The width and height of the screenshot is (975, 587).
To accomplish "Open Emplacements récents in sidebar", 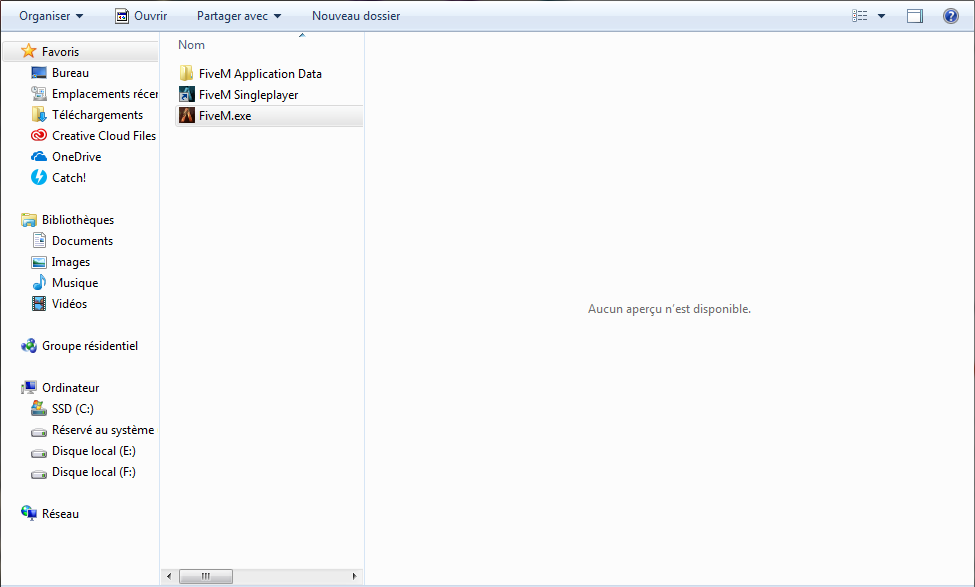I will tap(104, 94).
